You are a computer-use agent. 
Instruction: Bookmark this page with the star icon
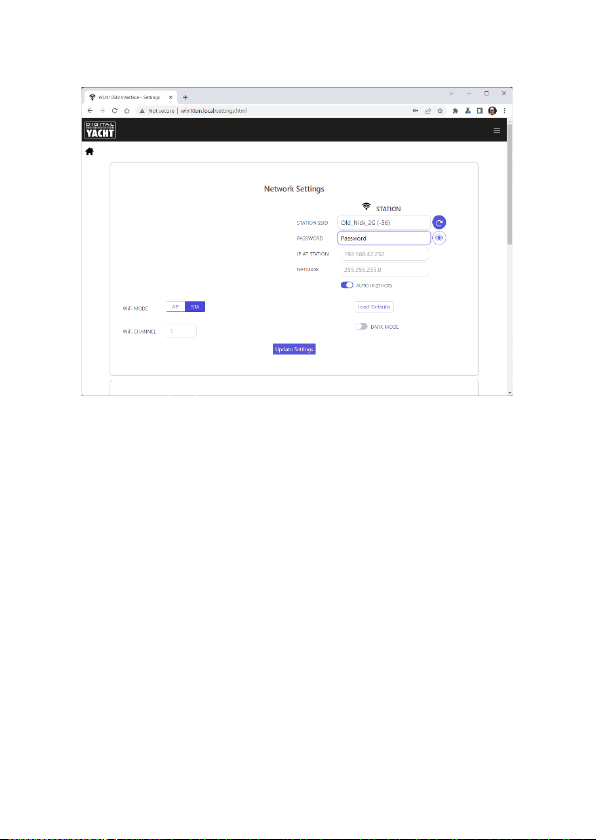pyautogui.click(x=440, y=111)
